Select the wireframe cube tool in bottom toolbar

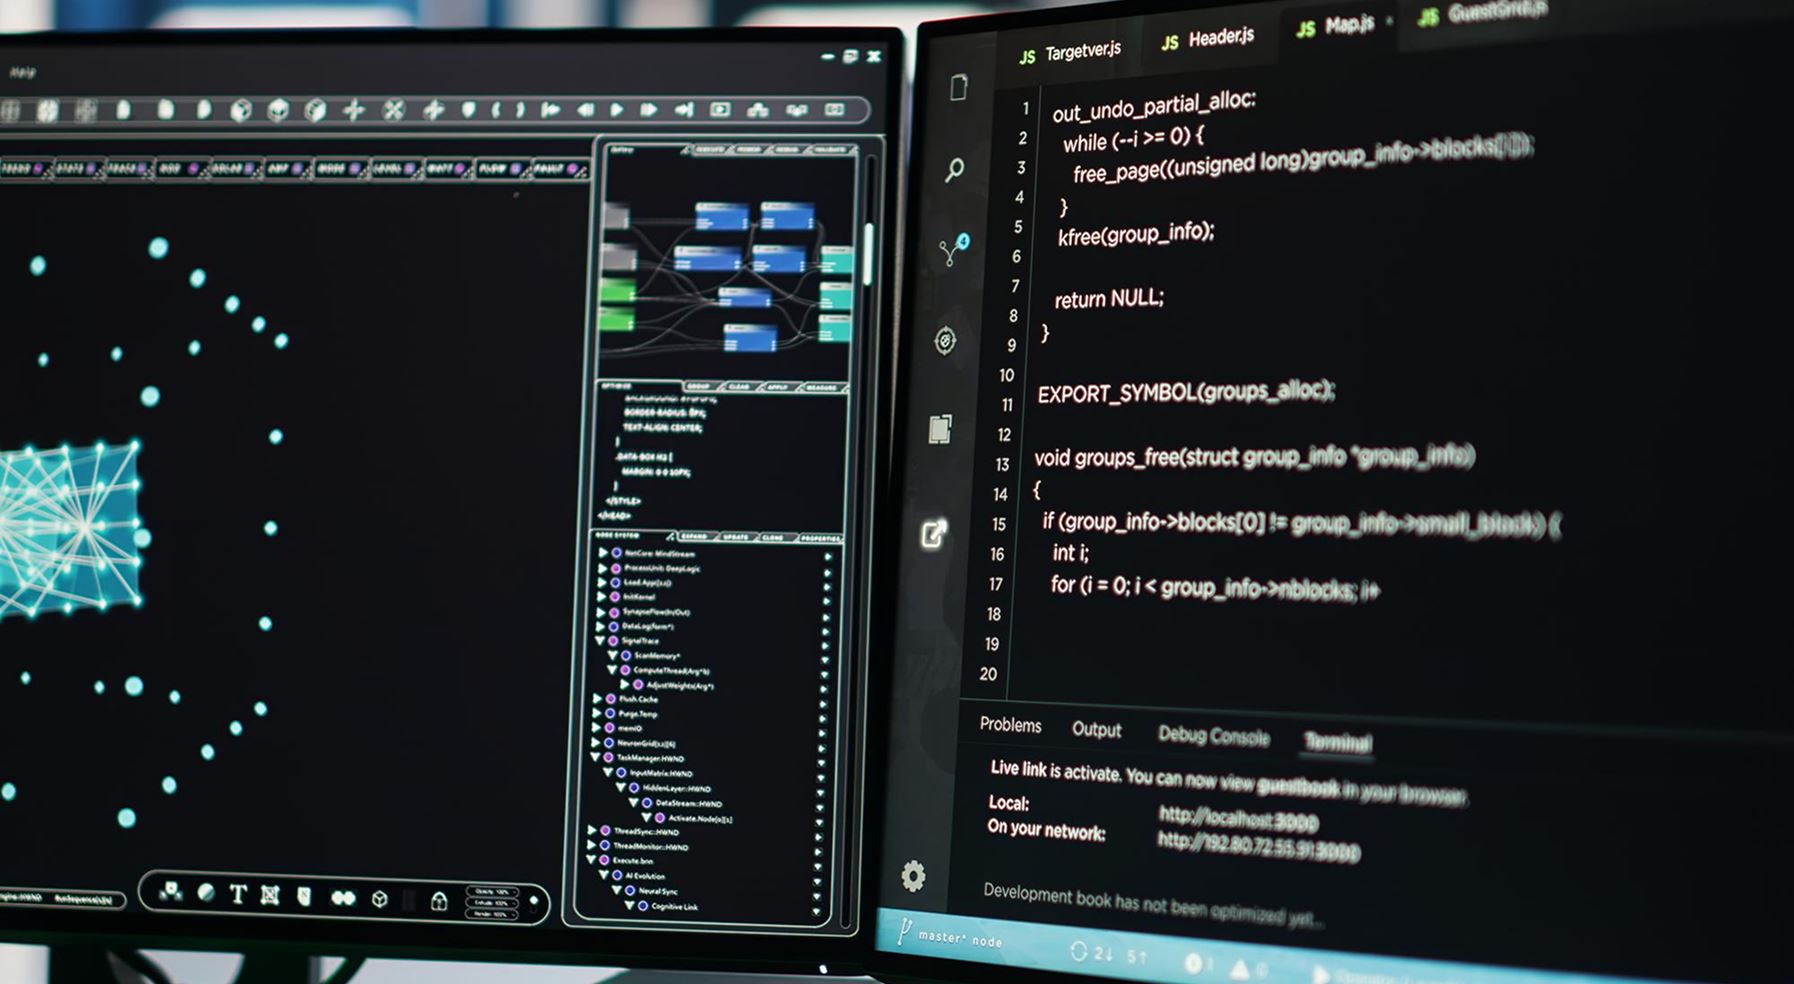pos(379,899)
